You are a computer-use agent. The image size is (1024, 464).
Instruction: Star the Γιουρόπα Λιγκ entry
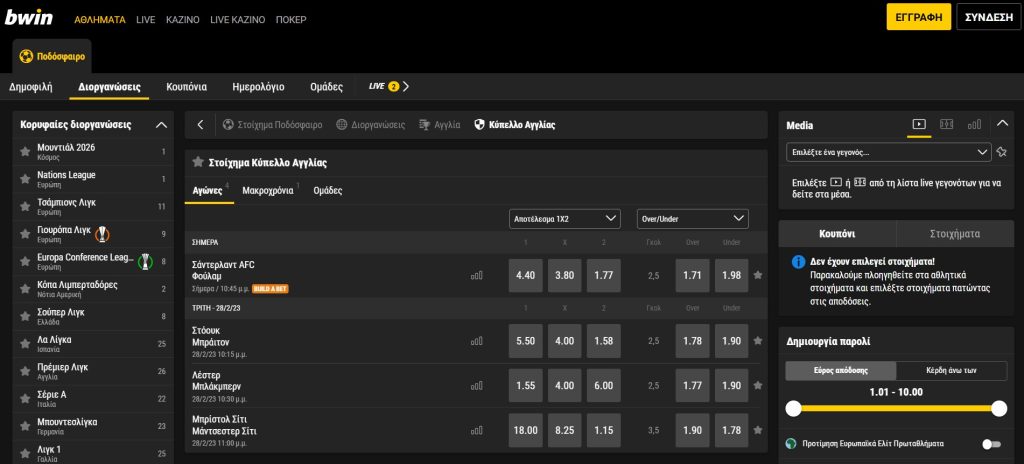pyautogui.click(x=25, y=234)
